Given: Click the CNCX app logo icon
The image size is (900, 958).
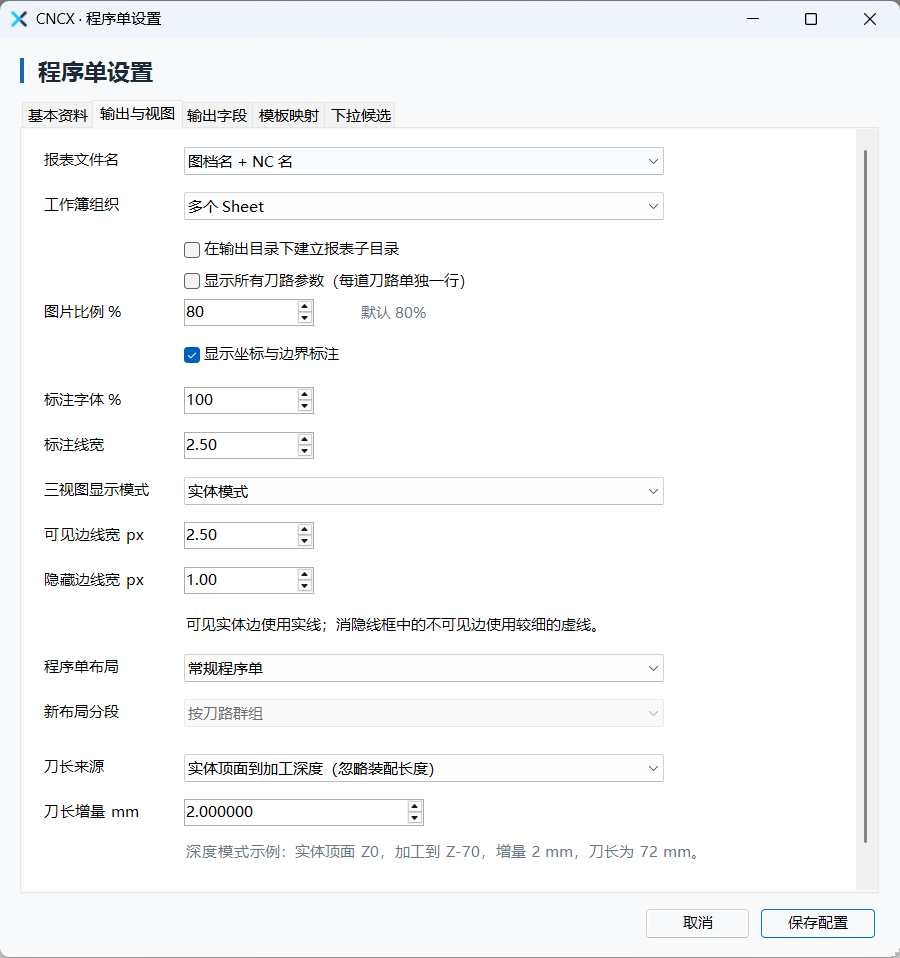Looking at the screenshot, I should [x=19, y=19].
